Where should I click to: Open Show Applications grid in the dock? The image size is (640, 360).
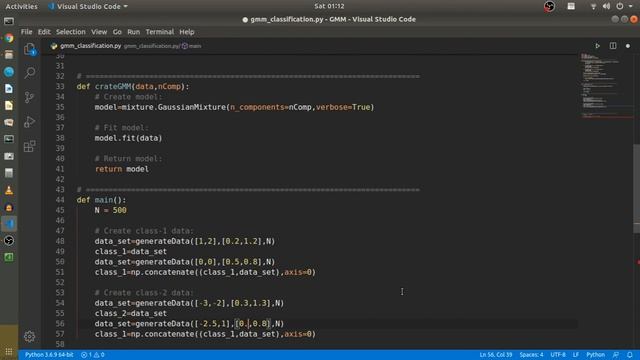(x=9, y=351)
